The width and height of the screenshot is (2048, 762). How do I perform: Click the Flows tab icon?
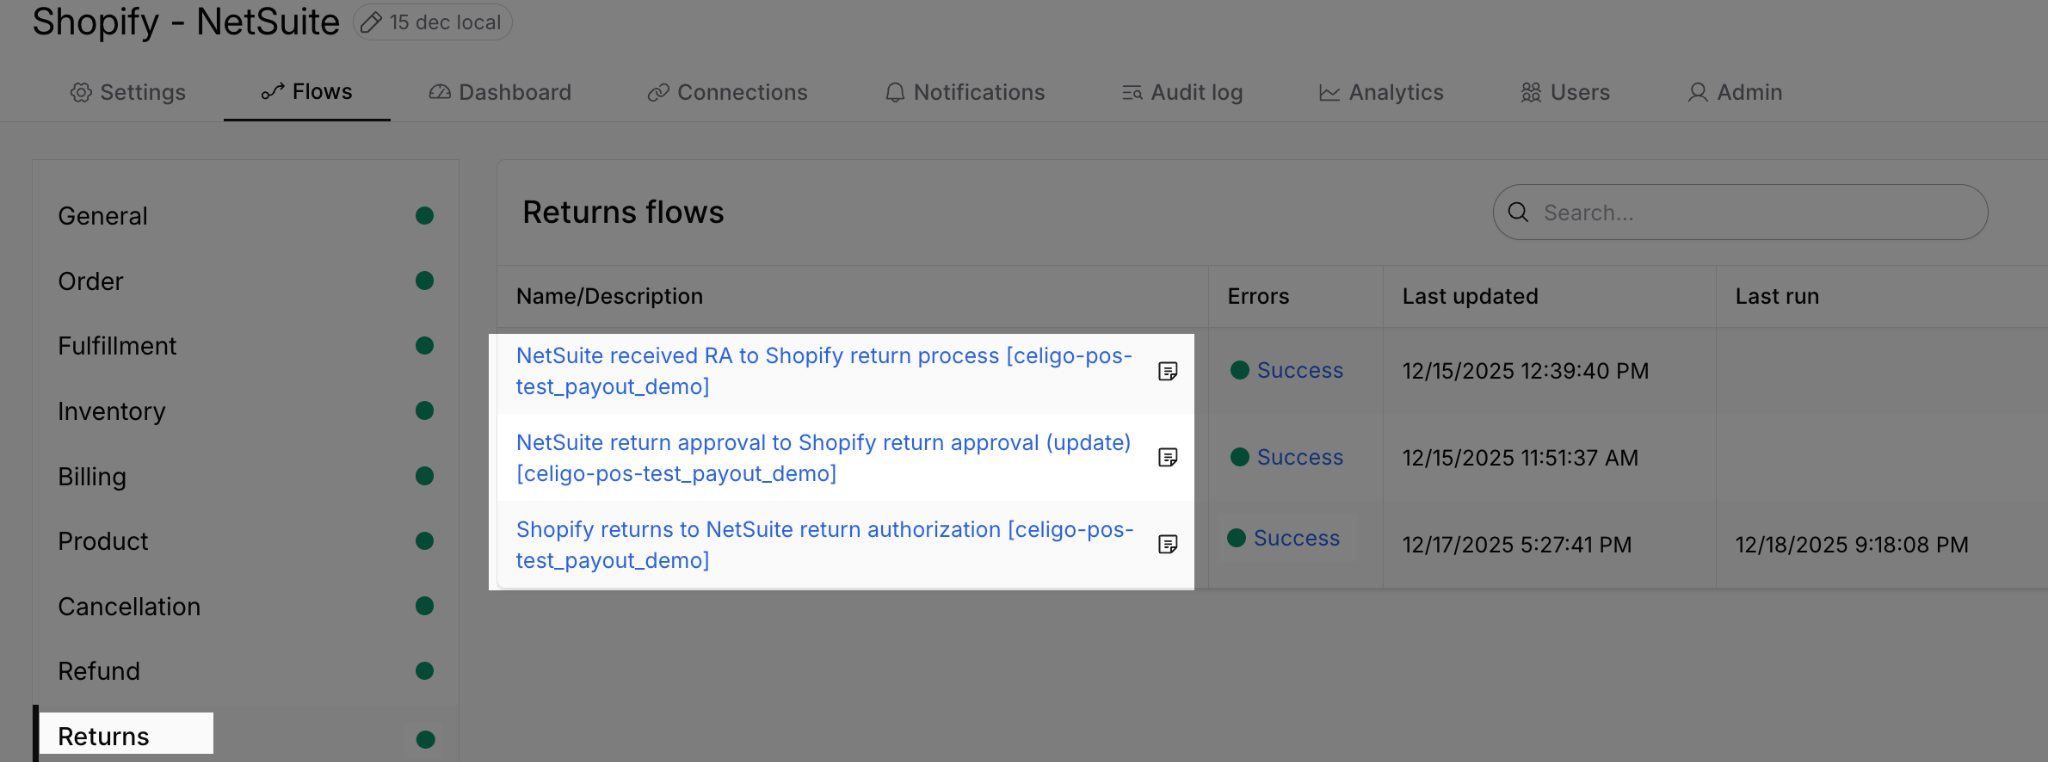coord(273,92)
